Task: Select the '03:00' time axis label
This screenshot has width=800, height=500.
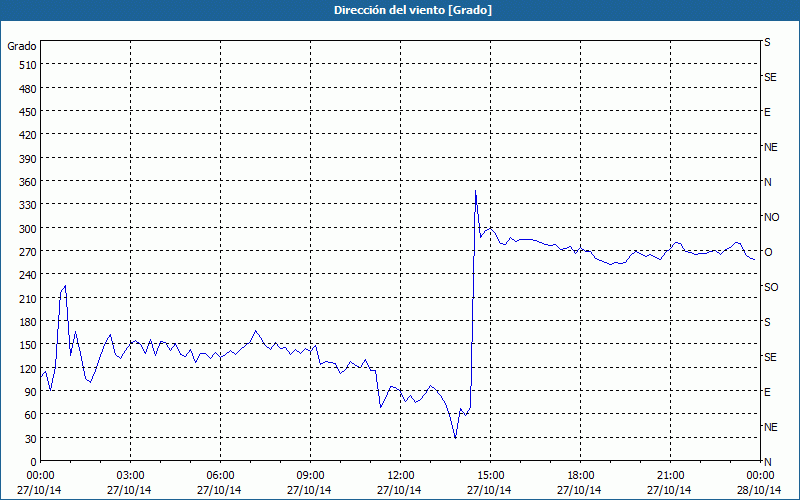Action: click(x=130, y=476)
